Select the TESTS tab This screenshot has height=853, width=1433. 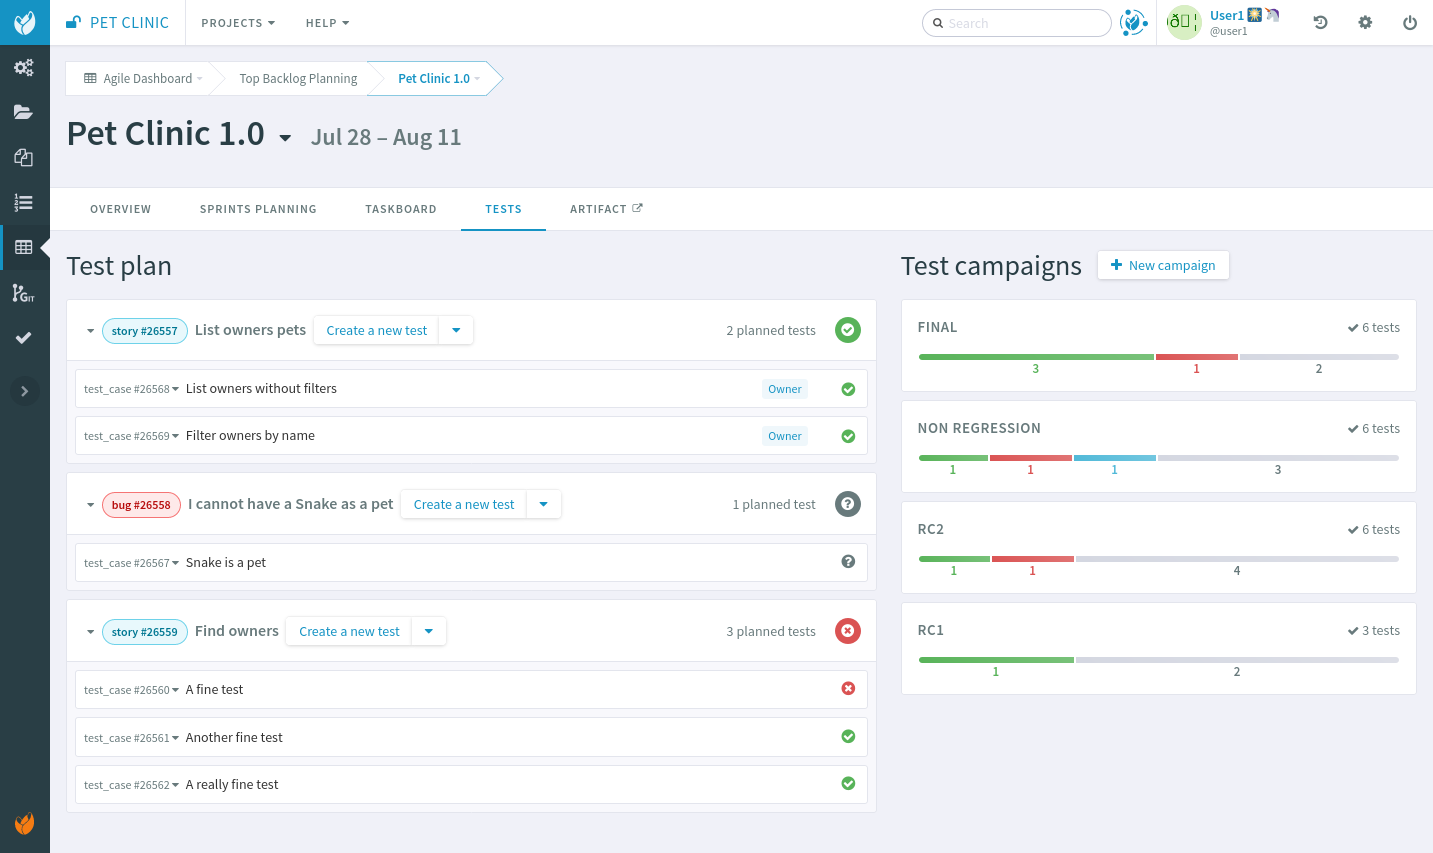(x=503, y=209)
